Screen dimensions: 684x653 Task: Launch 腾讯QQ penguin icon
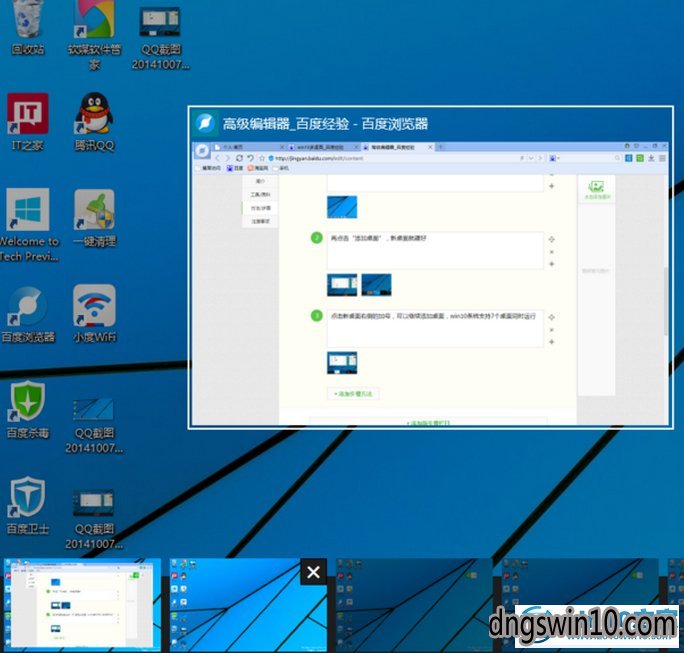[94, 121]
